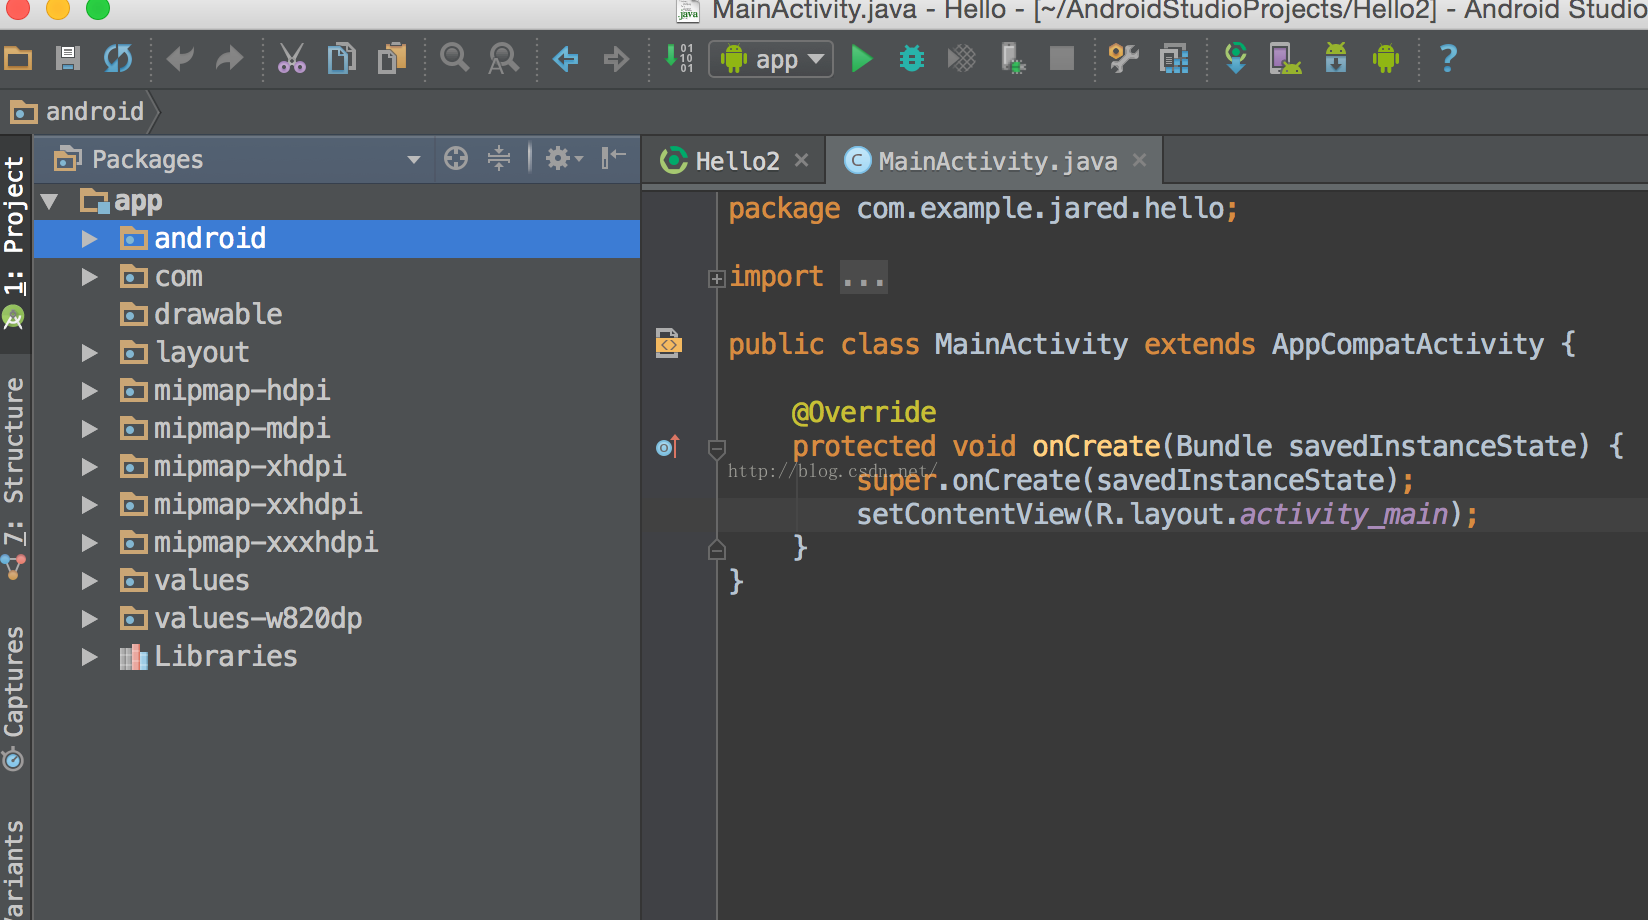The width and height of the screenshot is (1648, 920).
Task: Redo with the forward curved arrow
Action: click(x=230, y=59)
